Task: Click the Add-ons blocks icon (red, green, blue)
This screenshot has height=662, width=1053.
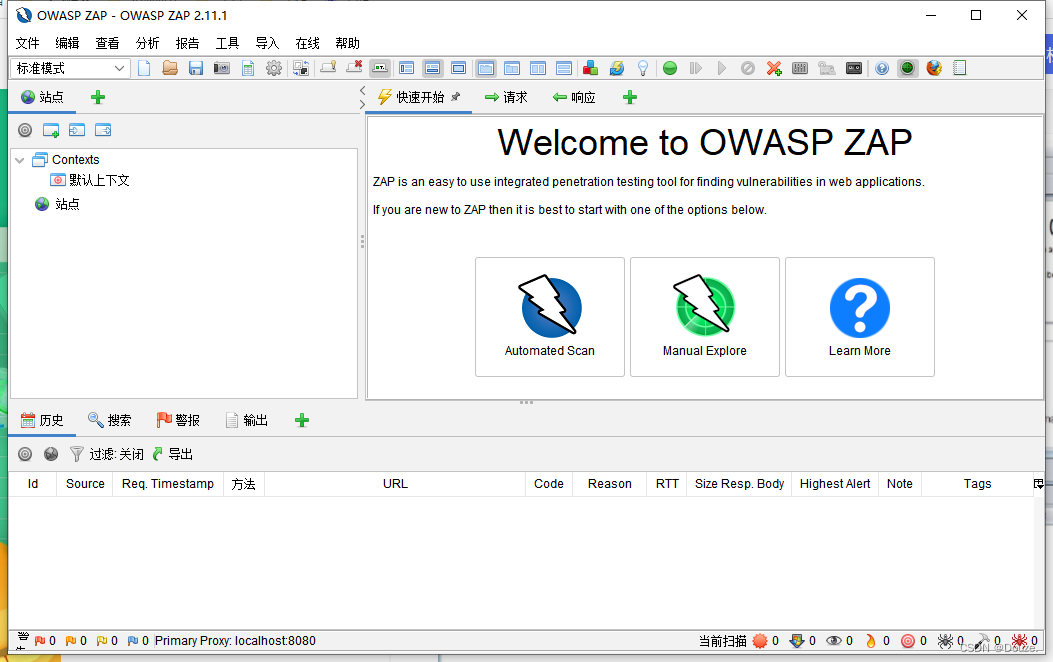Action: tap(590, 68)
